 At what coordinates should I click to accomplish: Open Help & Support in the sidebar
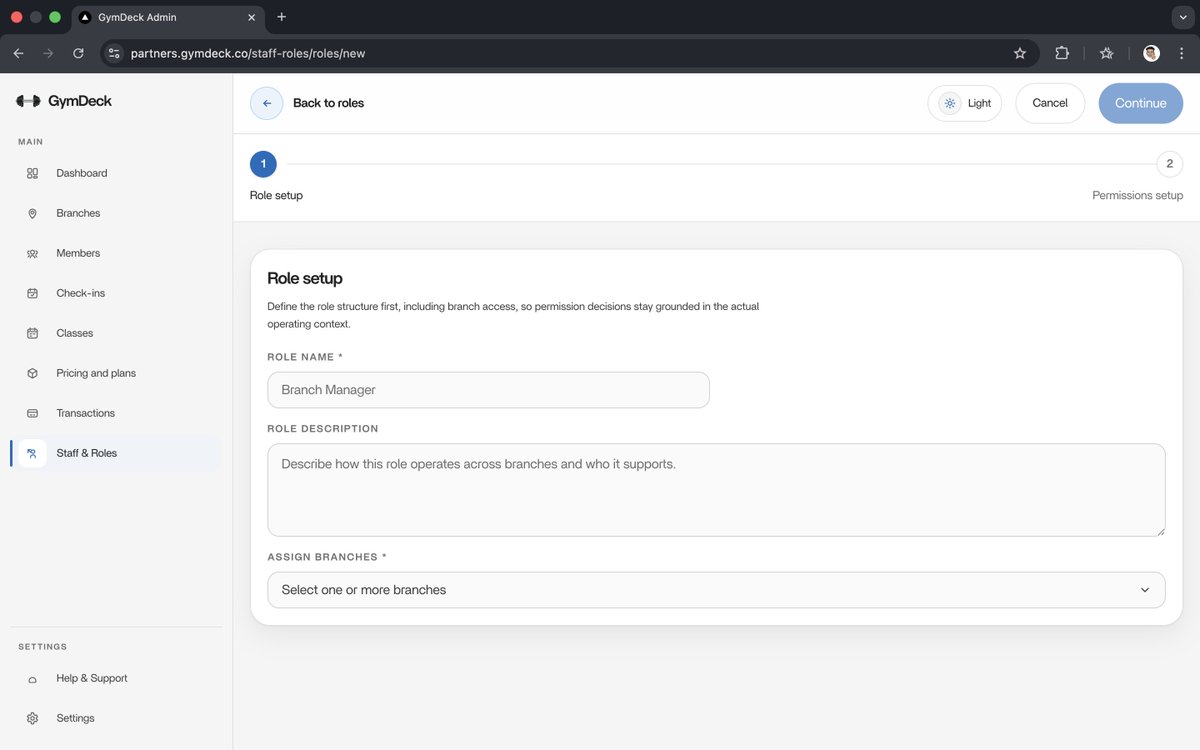(x=116, y=678)
